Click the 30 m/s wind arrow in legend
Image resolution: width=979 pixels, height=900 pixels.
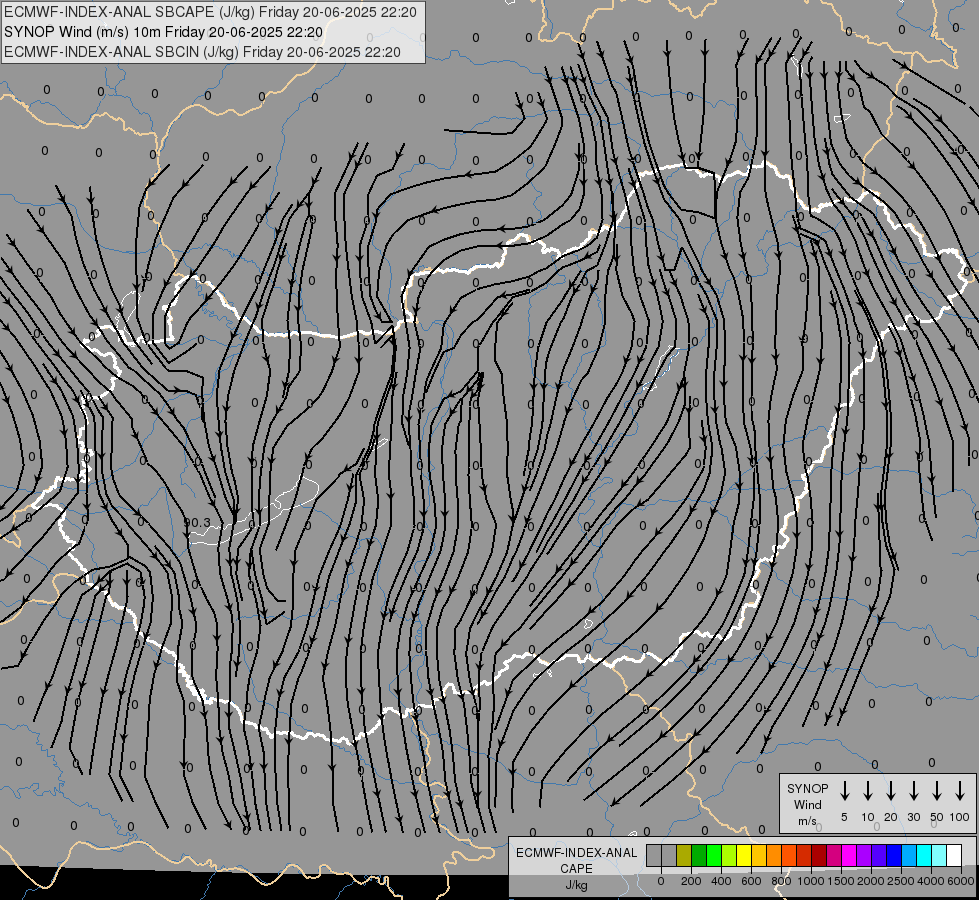pyautogui.click(x=913, y=791)
